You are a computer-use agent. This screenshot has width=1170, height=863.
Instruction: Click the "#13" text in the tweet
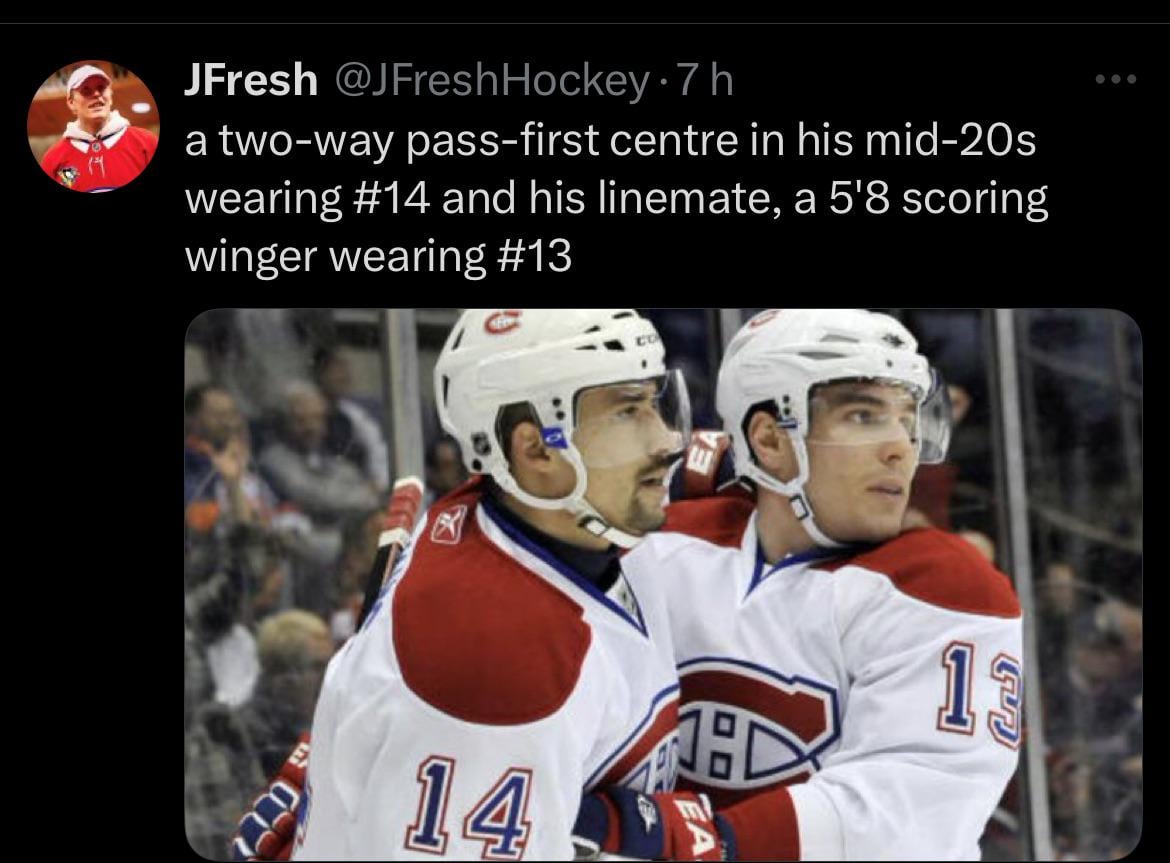pyautogui.click(x=532, y=256)
